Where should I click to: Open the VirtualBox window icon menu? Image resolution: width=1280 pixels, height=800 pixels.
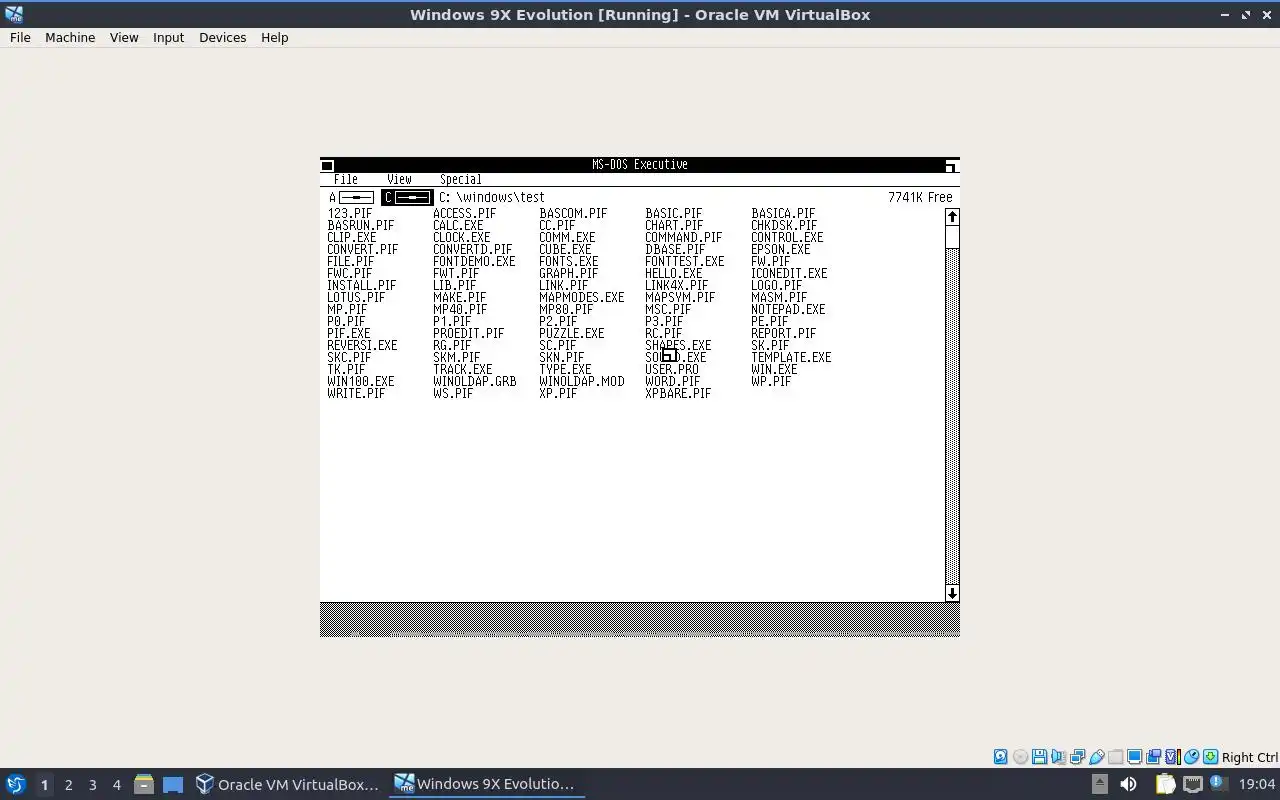pos(14,14)
